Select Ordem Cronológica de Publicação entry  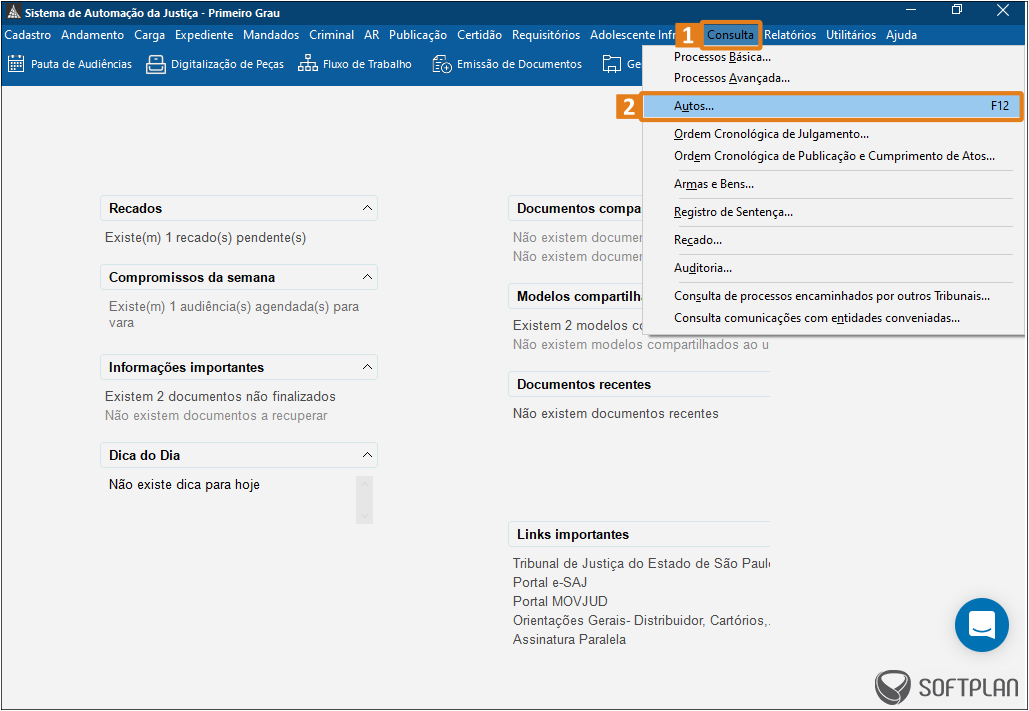(832, 156)
